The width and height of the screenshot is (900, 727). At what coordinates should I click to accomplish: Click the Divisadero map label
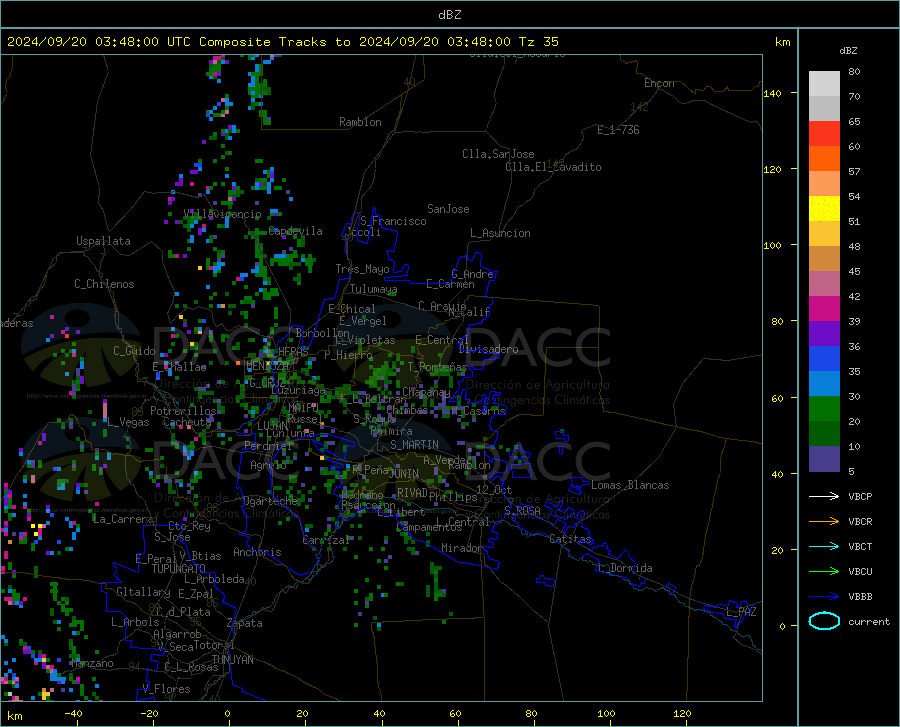[488, 349]
